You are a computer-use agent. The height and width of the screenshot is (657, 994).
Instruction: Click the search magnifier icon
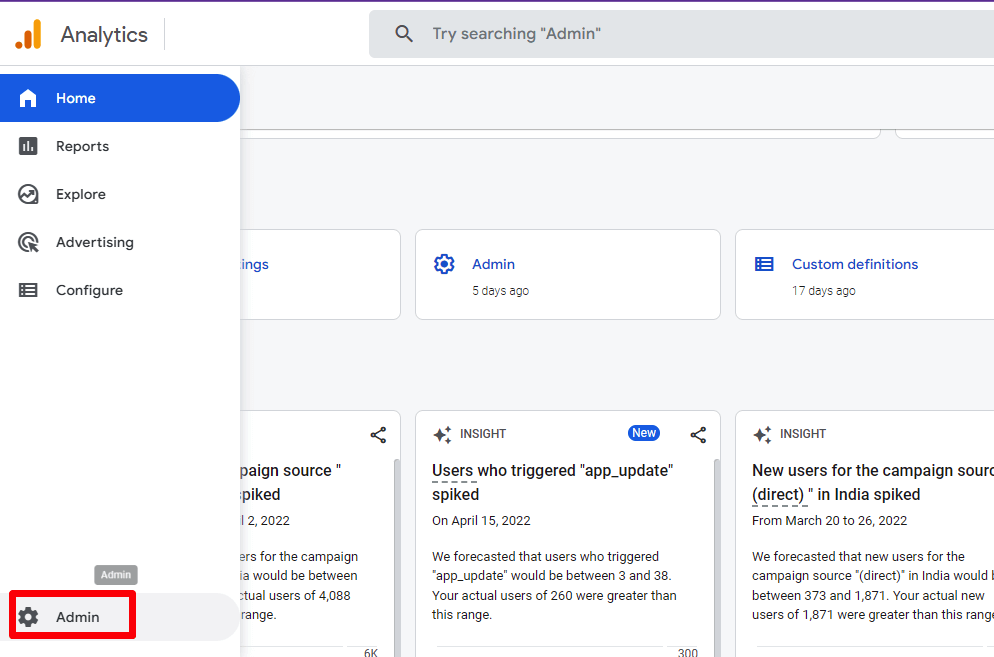coord(404,34)
